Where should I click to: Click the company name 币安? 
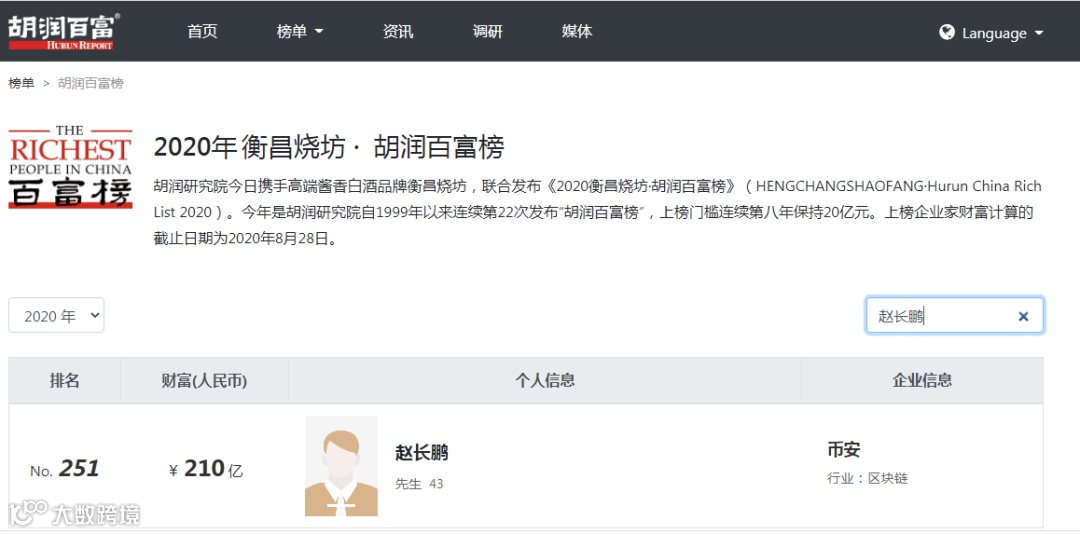pos(844,451)
